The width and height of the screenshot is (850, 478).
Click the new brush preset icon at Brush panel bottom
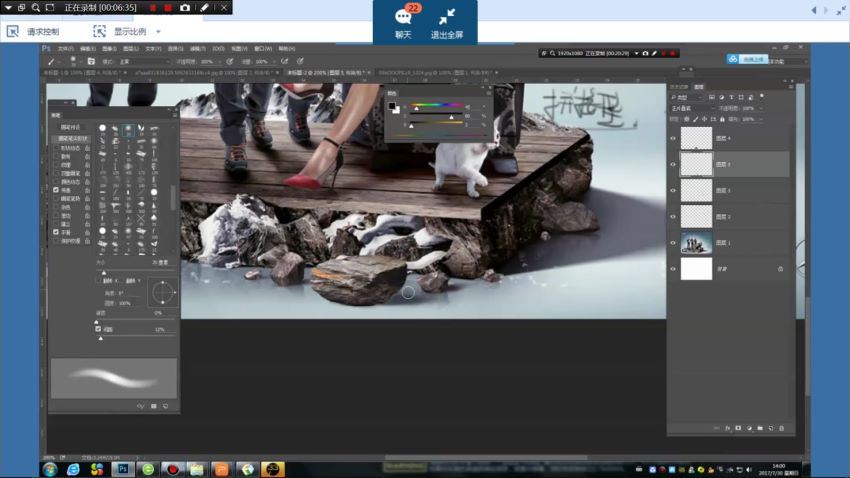coord(165,406)
